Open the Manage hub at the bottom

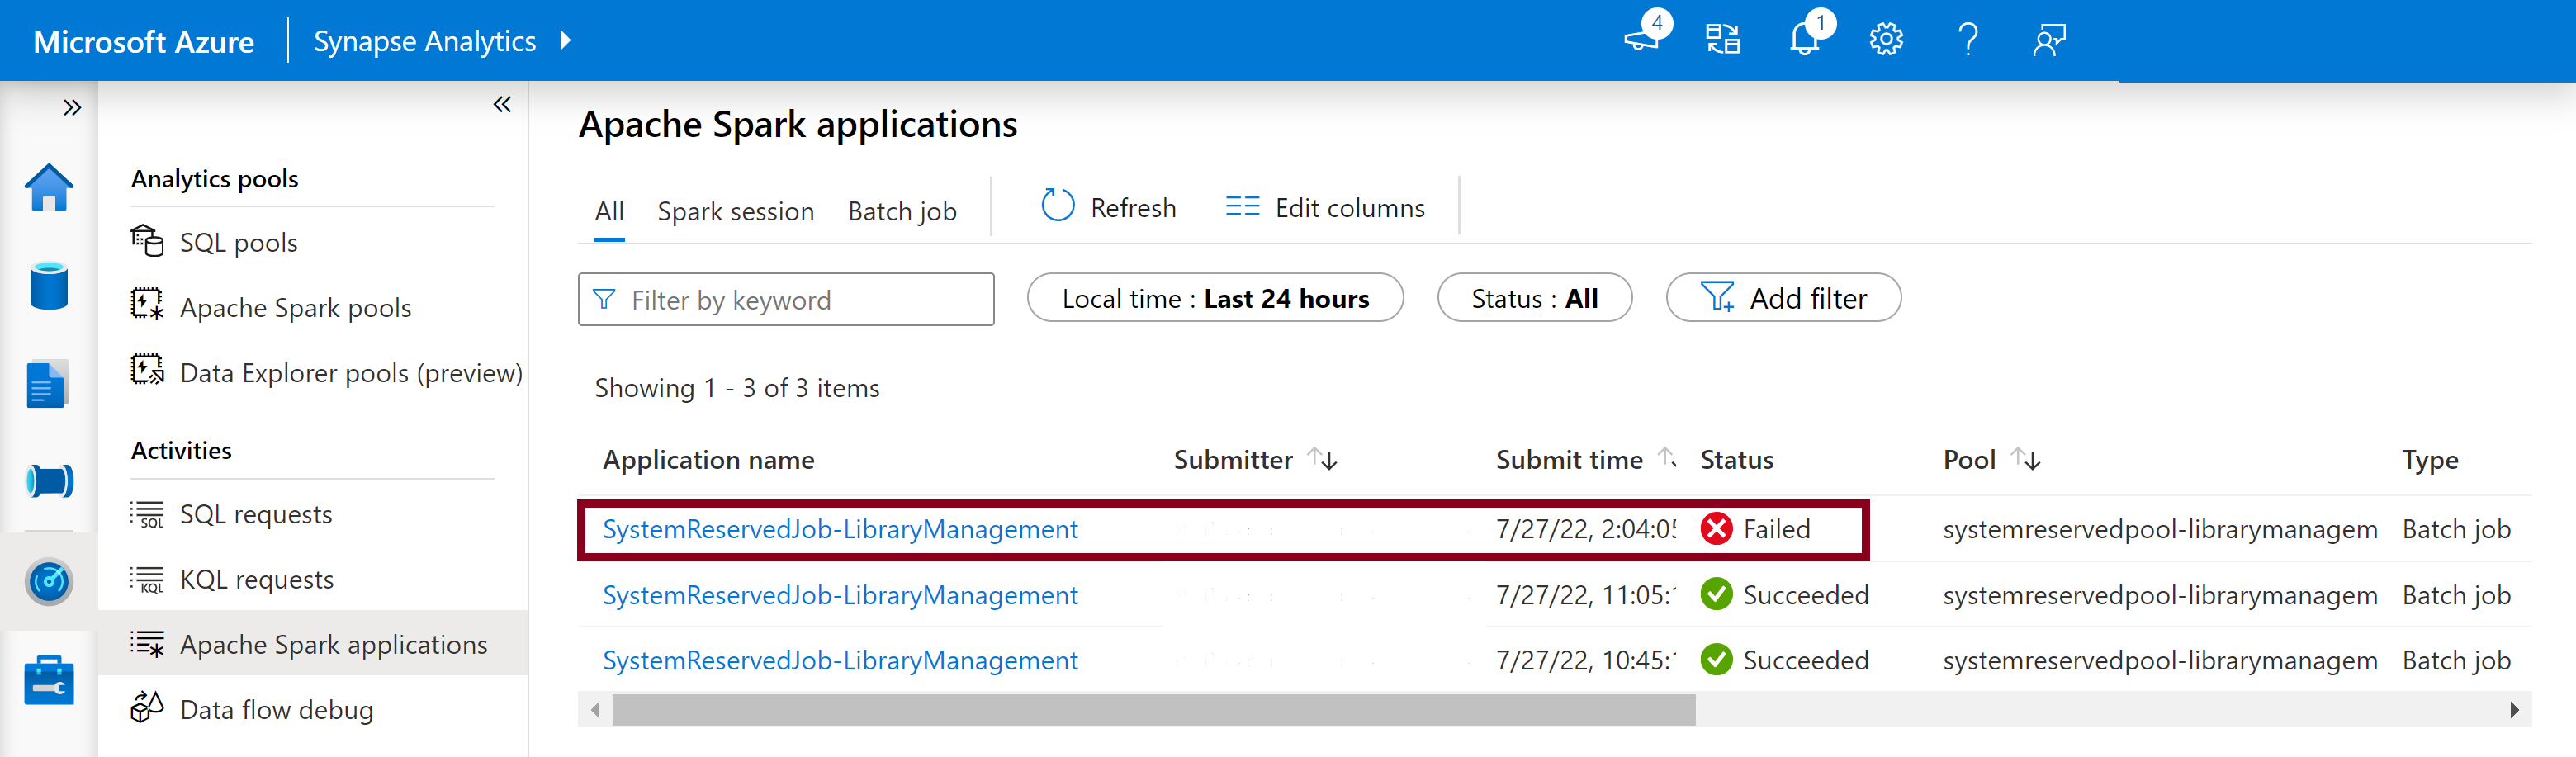[x=49, y=681]
